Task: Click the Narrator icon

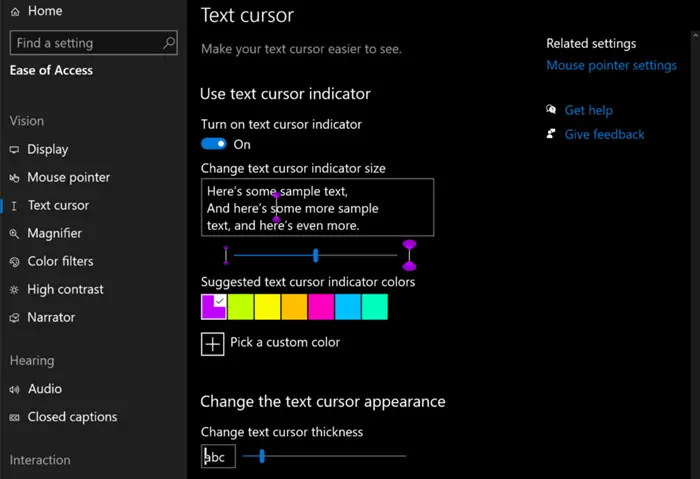Action: click(x=14, y=318)
